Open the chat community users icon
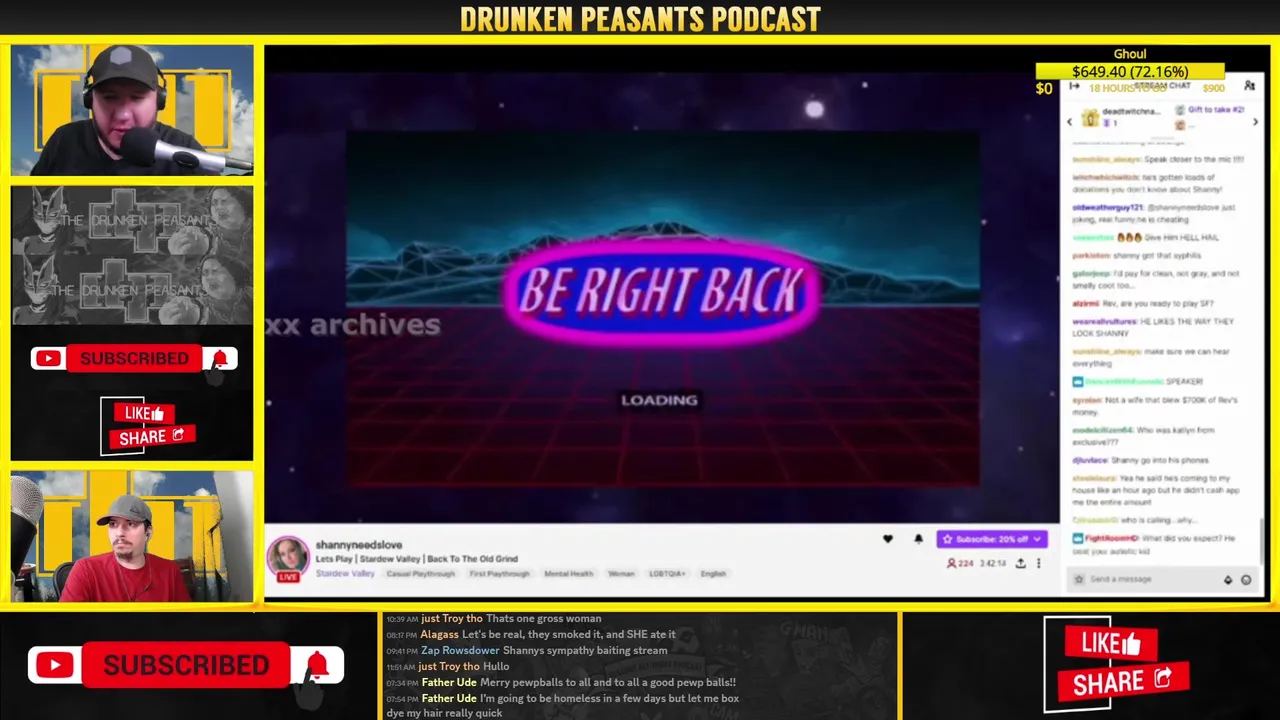The image size is (1280, 720). pyautogui.click(x=1249, y=87)
